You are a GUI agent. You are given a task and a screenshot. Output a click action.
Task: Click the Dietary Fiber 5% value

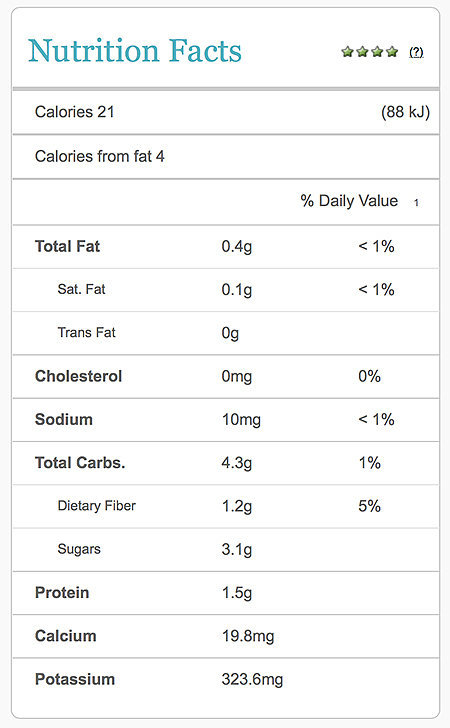pyautogui.click(x=369, y=506)
